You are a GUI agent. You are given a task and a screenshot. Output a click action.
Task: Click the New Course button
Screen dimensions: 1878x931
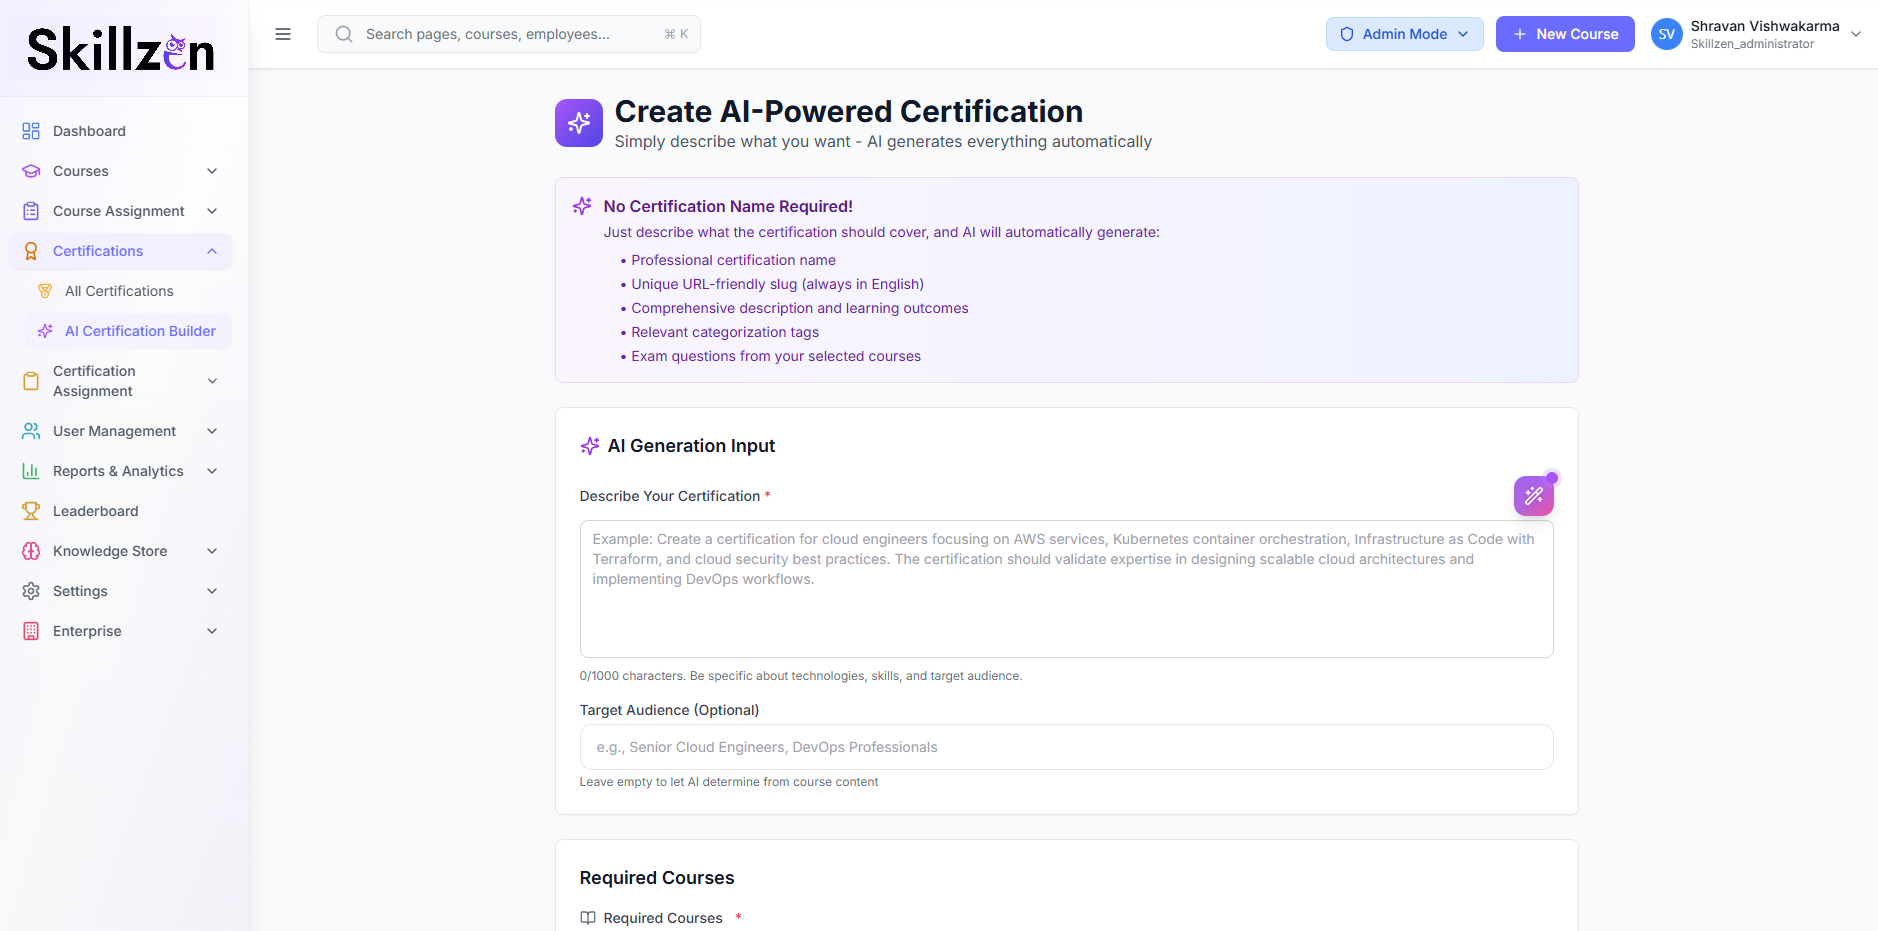click(1565, 34)
